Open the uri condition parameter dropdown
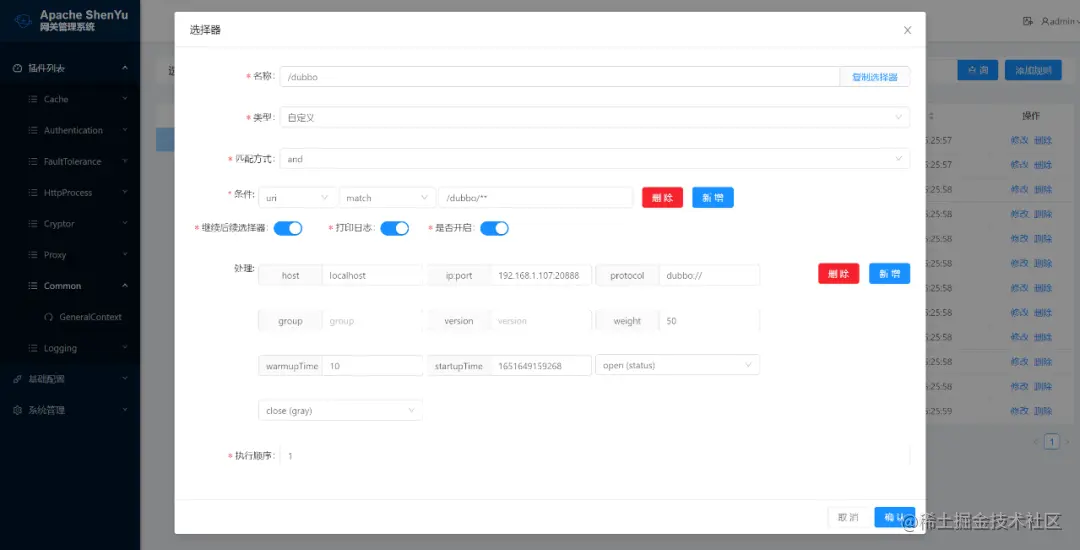 (298, 198)
